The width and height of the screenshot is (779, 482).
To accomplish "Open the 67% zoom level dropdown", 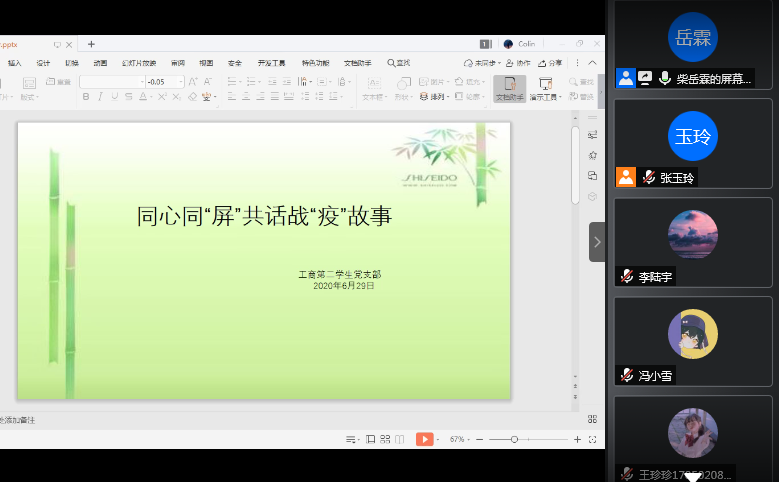I will (458, 439).
